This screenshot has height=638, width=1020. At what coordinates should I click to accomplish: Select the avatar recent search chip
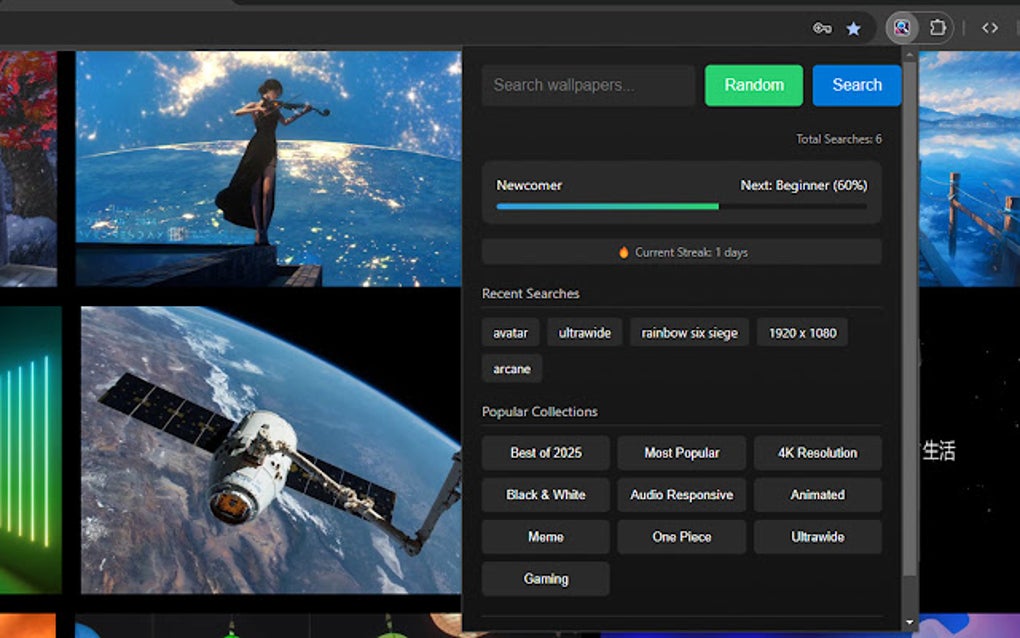pos(510,332)
